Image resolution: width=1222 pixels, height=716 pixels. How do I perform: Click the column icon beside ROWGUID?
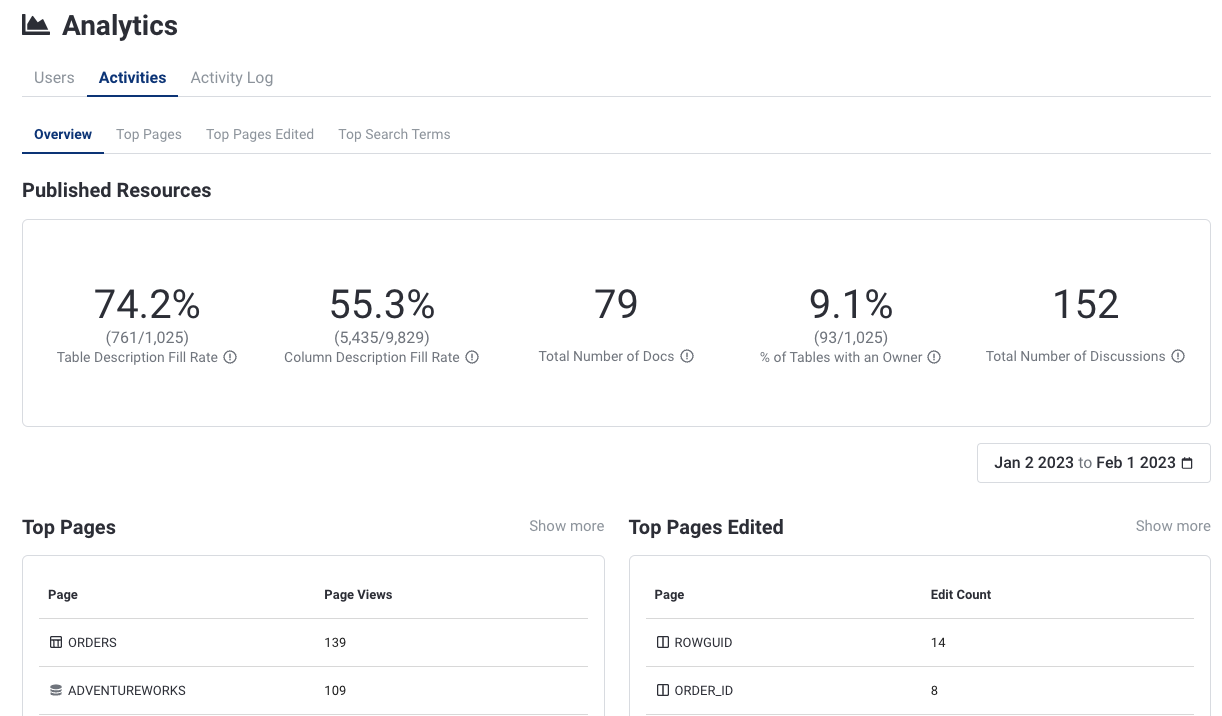(x=662, y=642)
